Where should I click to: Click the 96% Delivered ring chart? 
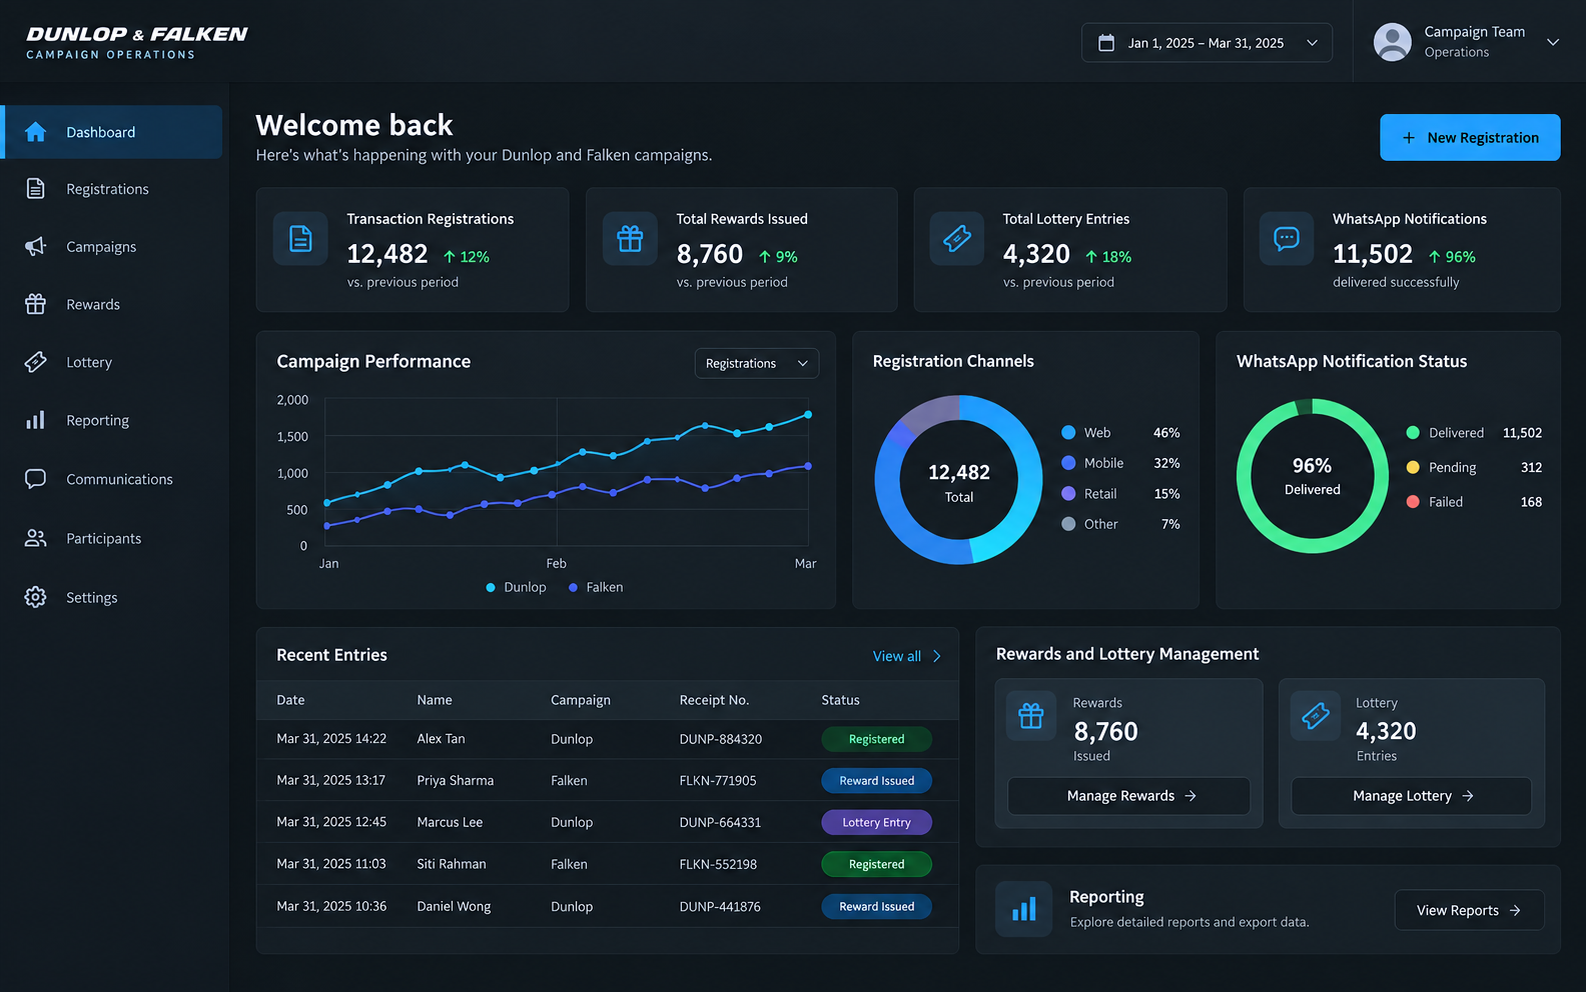tap(1312, 476)
